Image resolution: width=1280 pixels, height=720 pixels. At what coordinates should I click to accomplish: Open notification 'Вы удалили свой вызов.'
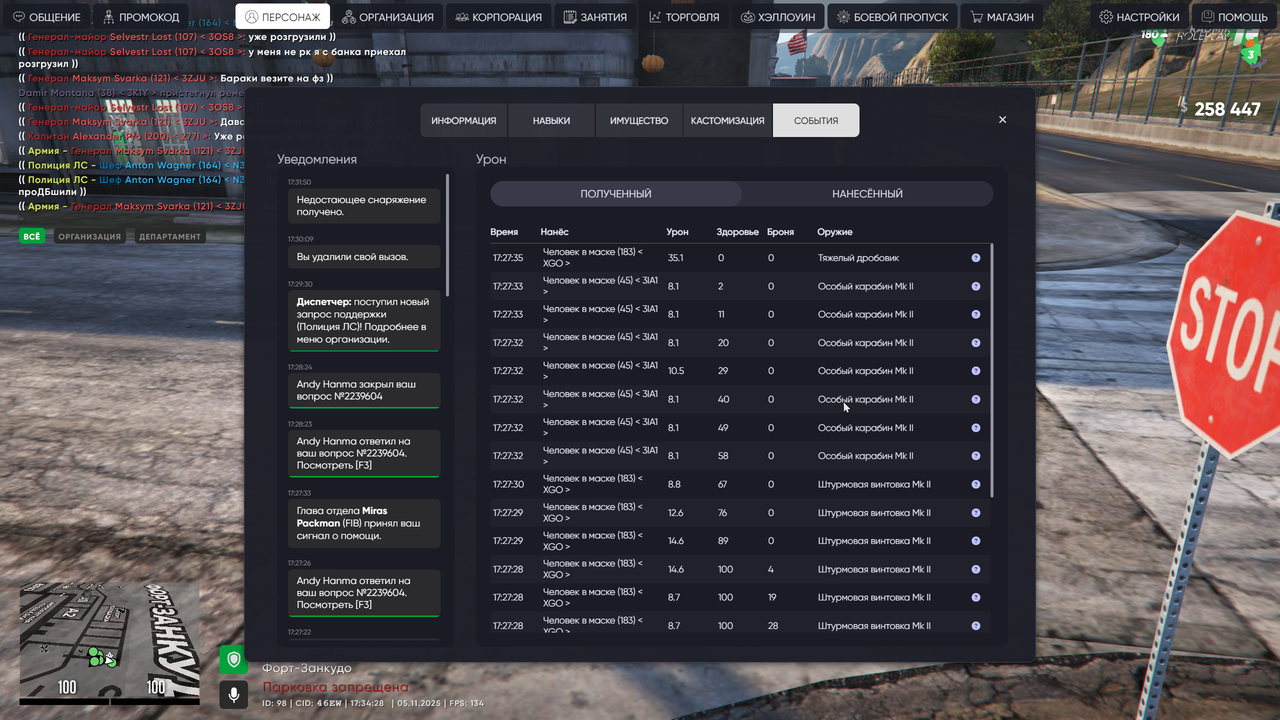[x=364, y=257]
